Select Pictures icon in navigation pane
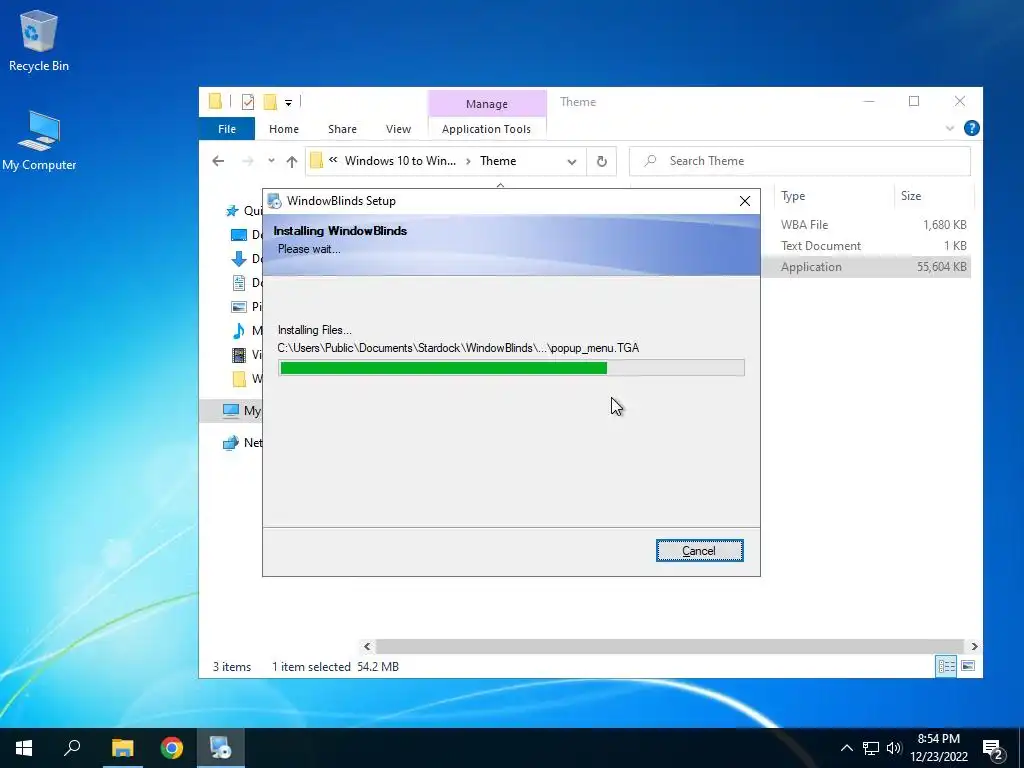This screenshot has height=768, width=1024. click(x=239, y=307)
